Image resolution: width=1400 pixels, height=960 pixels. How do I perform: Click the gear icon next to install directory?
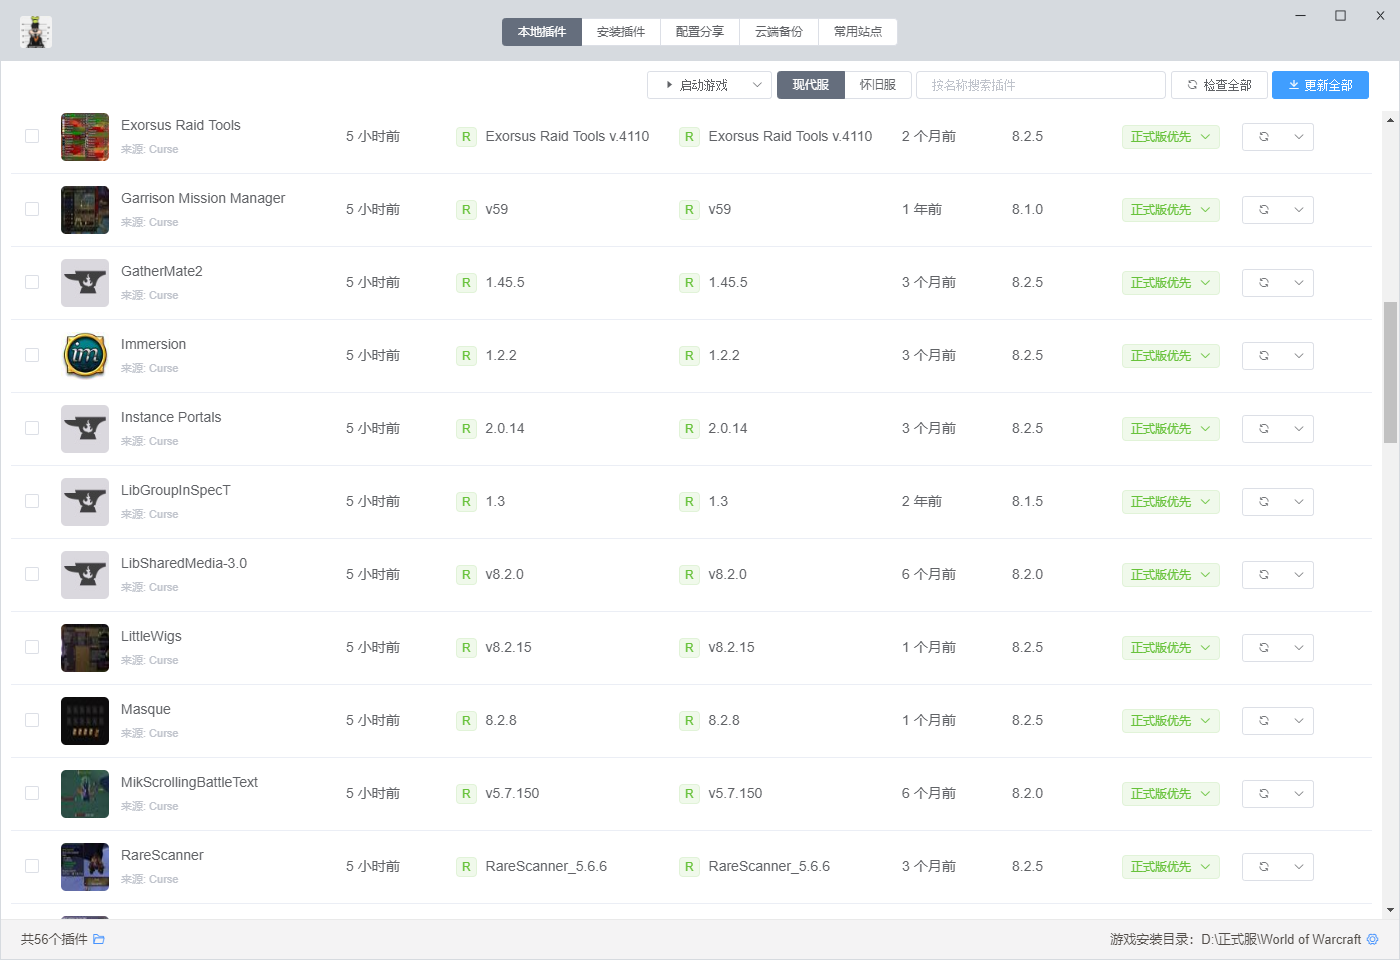[x=1372, y=939]
